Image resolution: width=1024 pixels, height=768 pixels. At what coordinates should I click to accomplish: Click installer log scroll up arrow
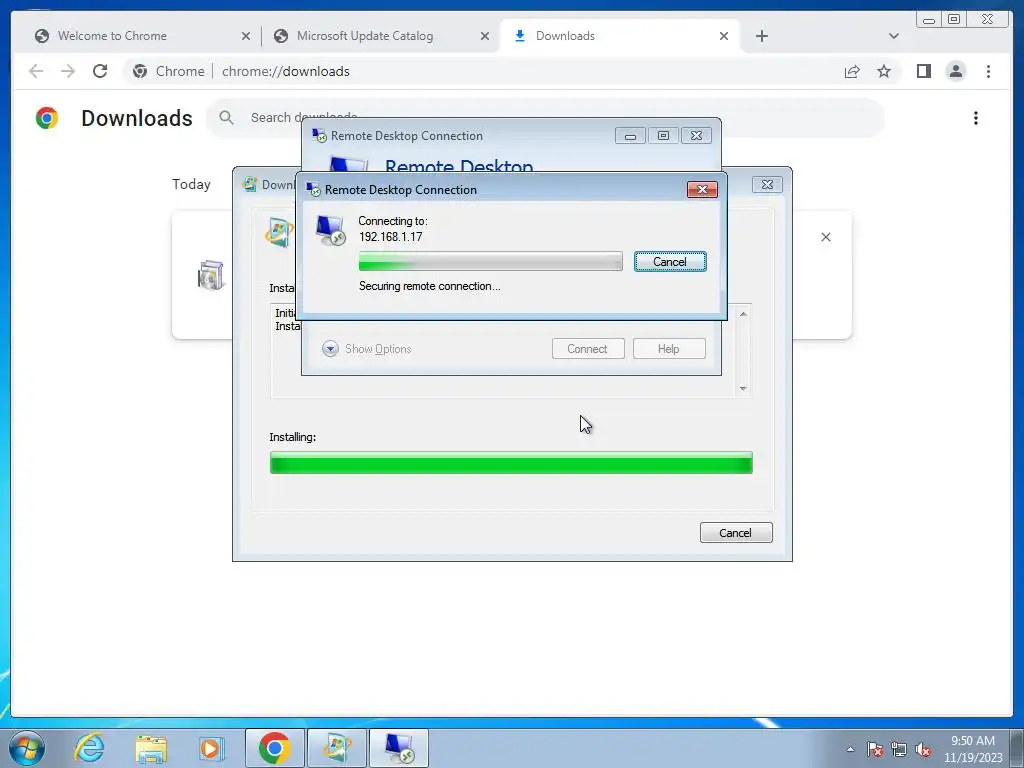pyautogui.click(x=743, y=314)
